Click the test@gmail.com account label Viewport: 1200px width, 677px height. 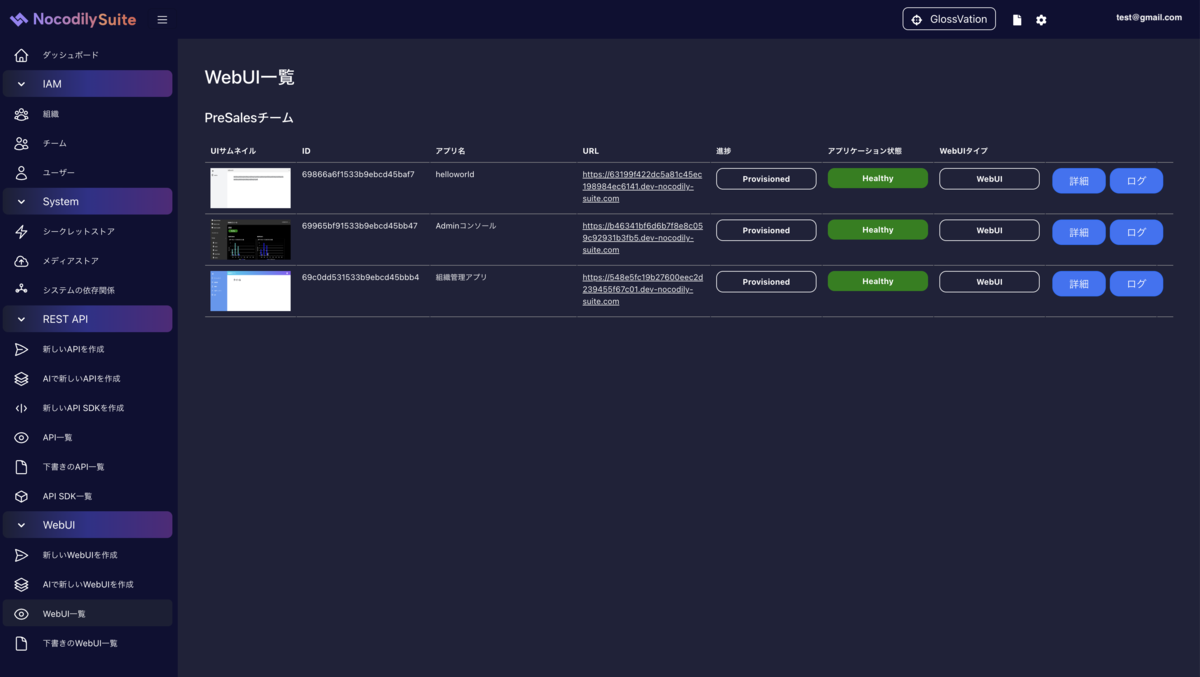1149,17
